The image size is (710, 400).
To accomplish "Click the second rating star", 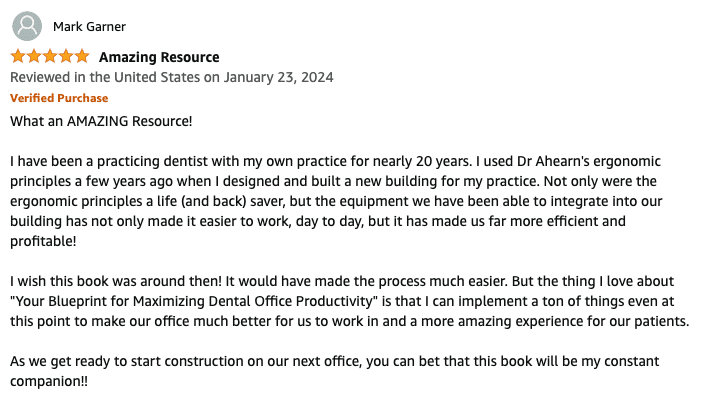I will tap(34, 57).
